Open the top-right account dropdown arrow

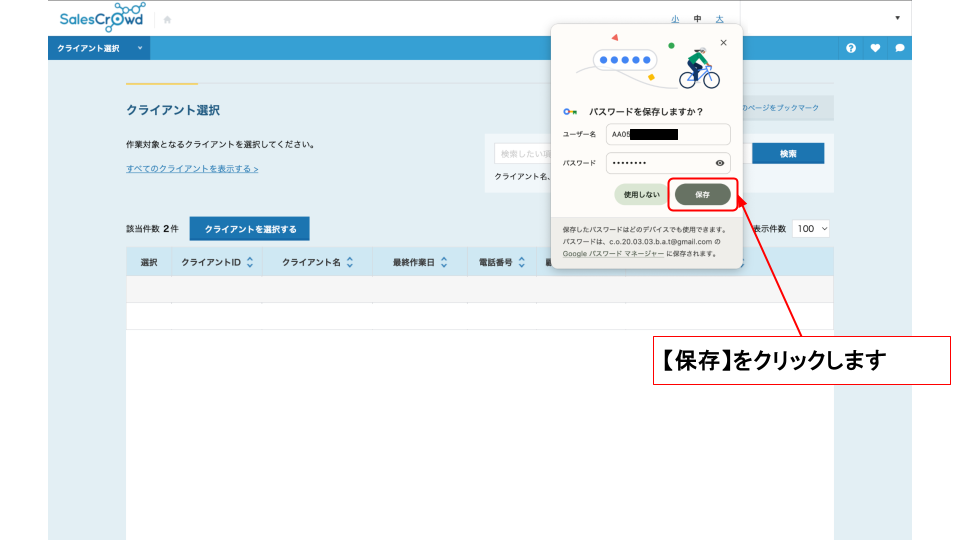coord(897,18)
